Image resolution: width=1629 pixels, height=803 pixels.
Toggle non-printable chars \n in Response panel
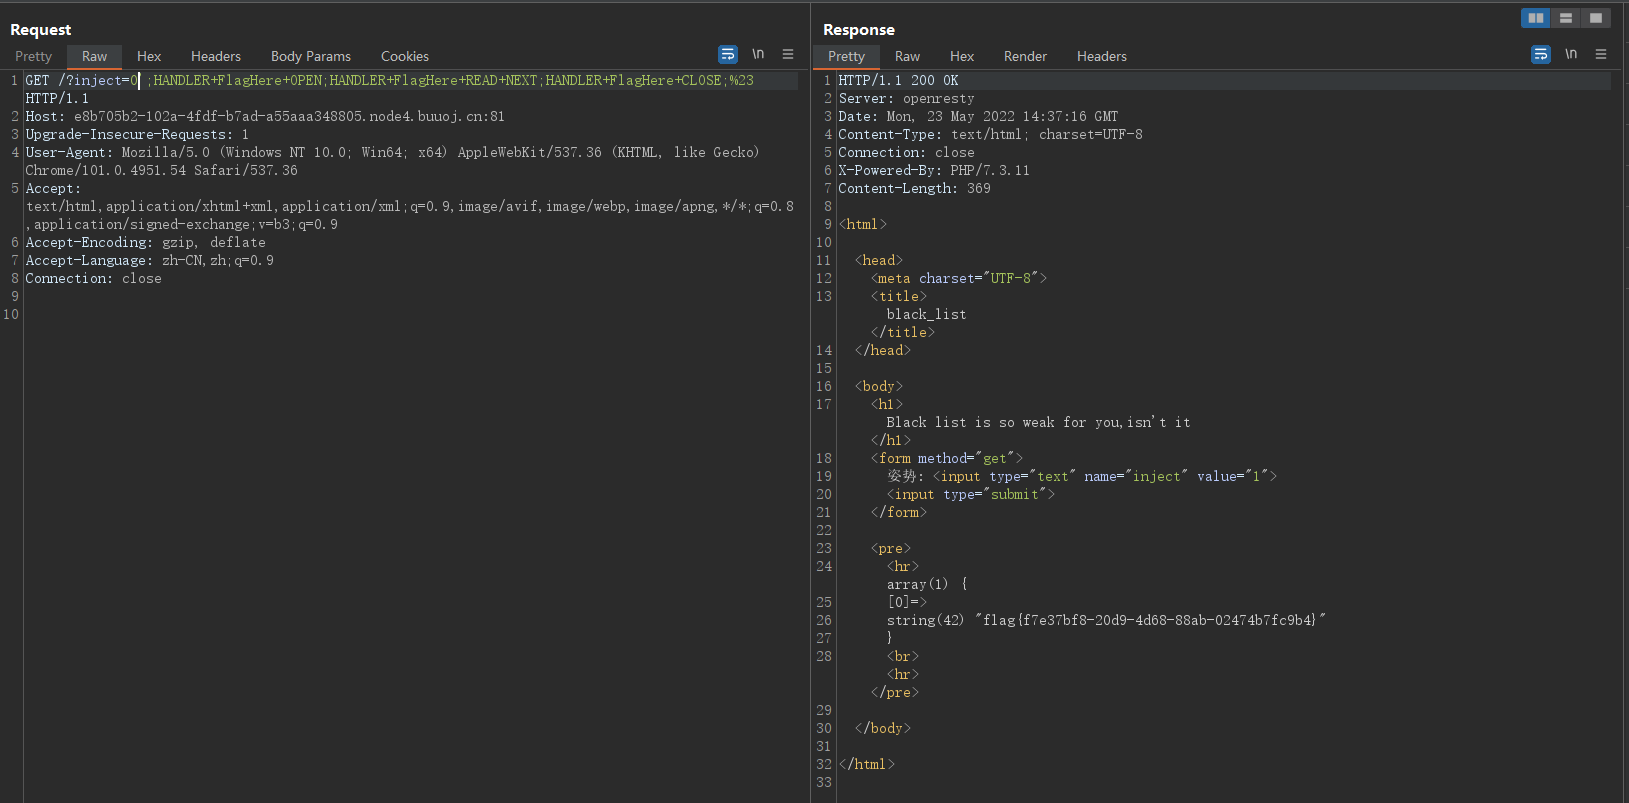pyautogui.click(x=1571, y=54)
